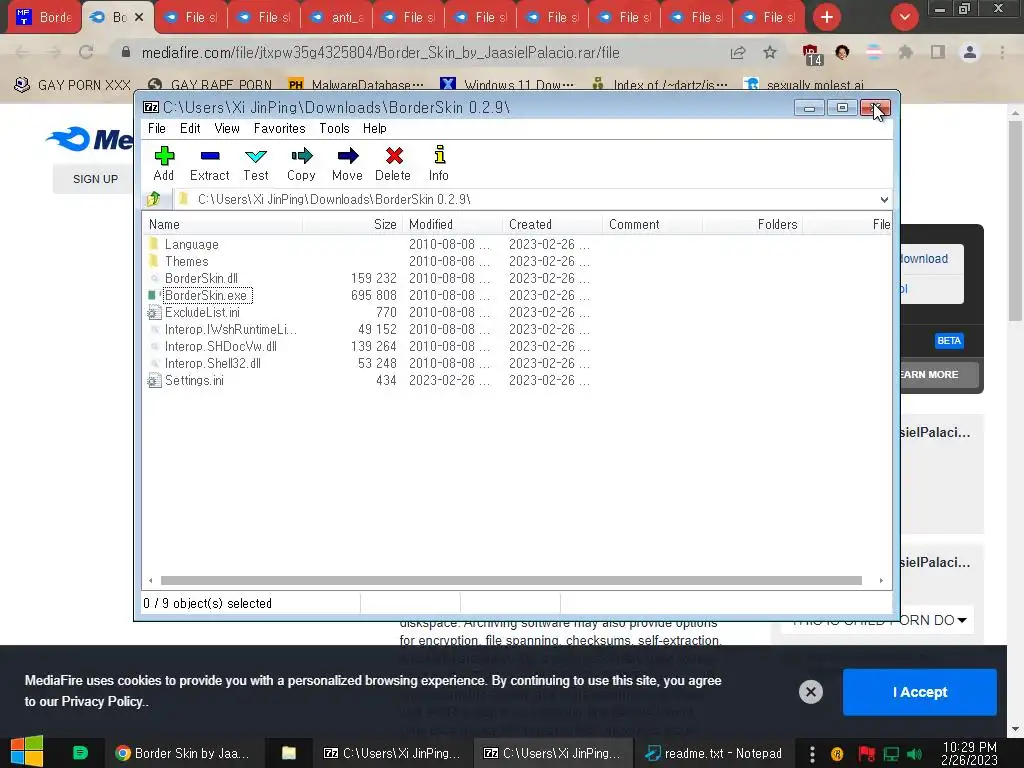Click the Delete toolbar icon
This screenshot has height=768, width=1024.
click(393, 163)
